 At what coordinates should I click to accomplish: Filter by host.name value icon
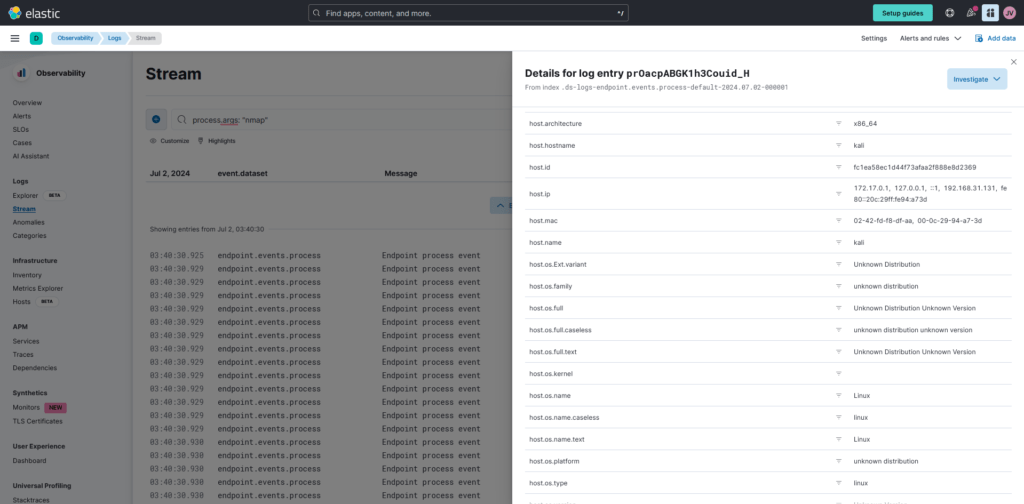pyautogui.click(x=839, y=242)
